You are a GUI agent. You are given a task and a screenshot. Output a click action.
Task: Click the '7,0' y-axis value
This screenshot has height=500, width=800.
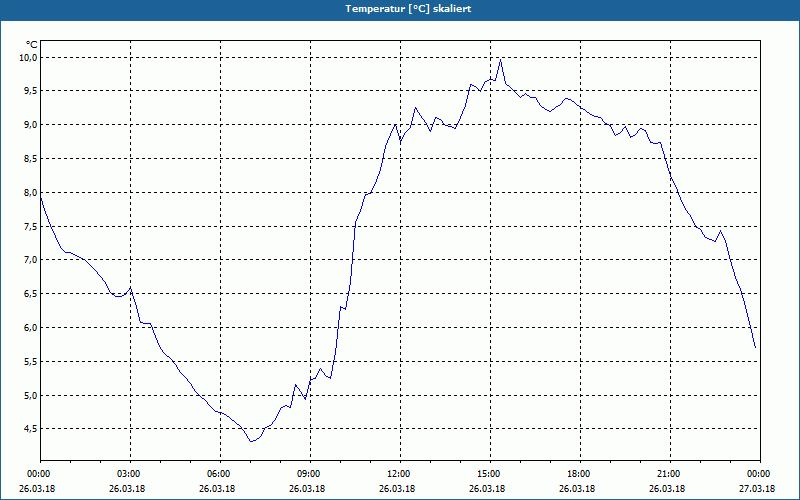click(x=31, y=260)
